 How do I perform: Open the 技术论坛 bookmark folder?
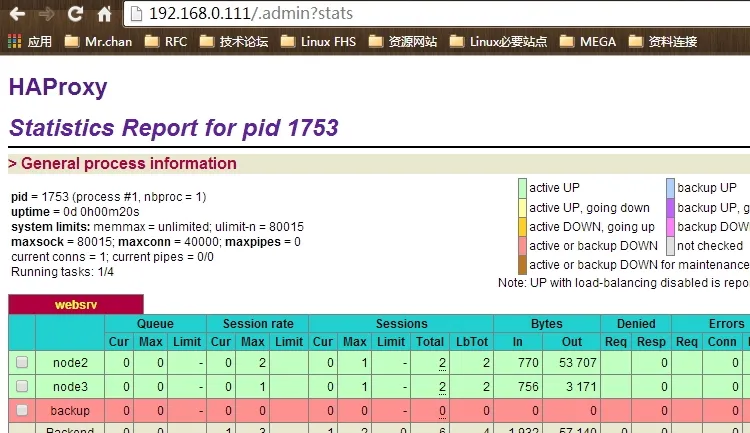coord(233,42)
